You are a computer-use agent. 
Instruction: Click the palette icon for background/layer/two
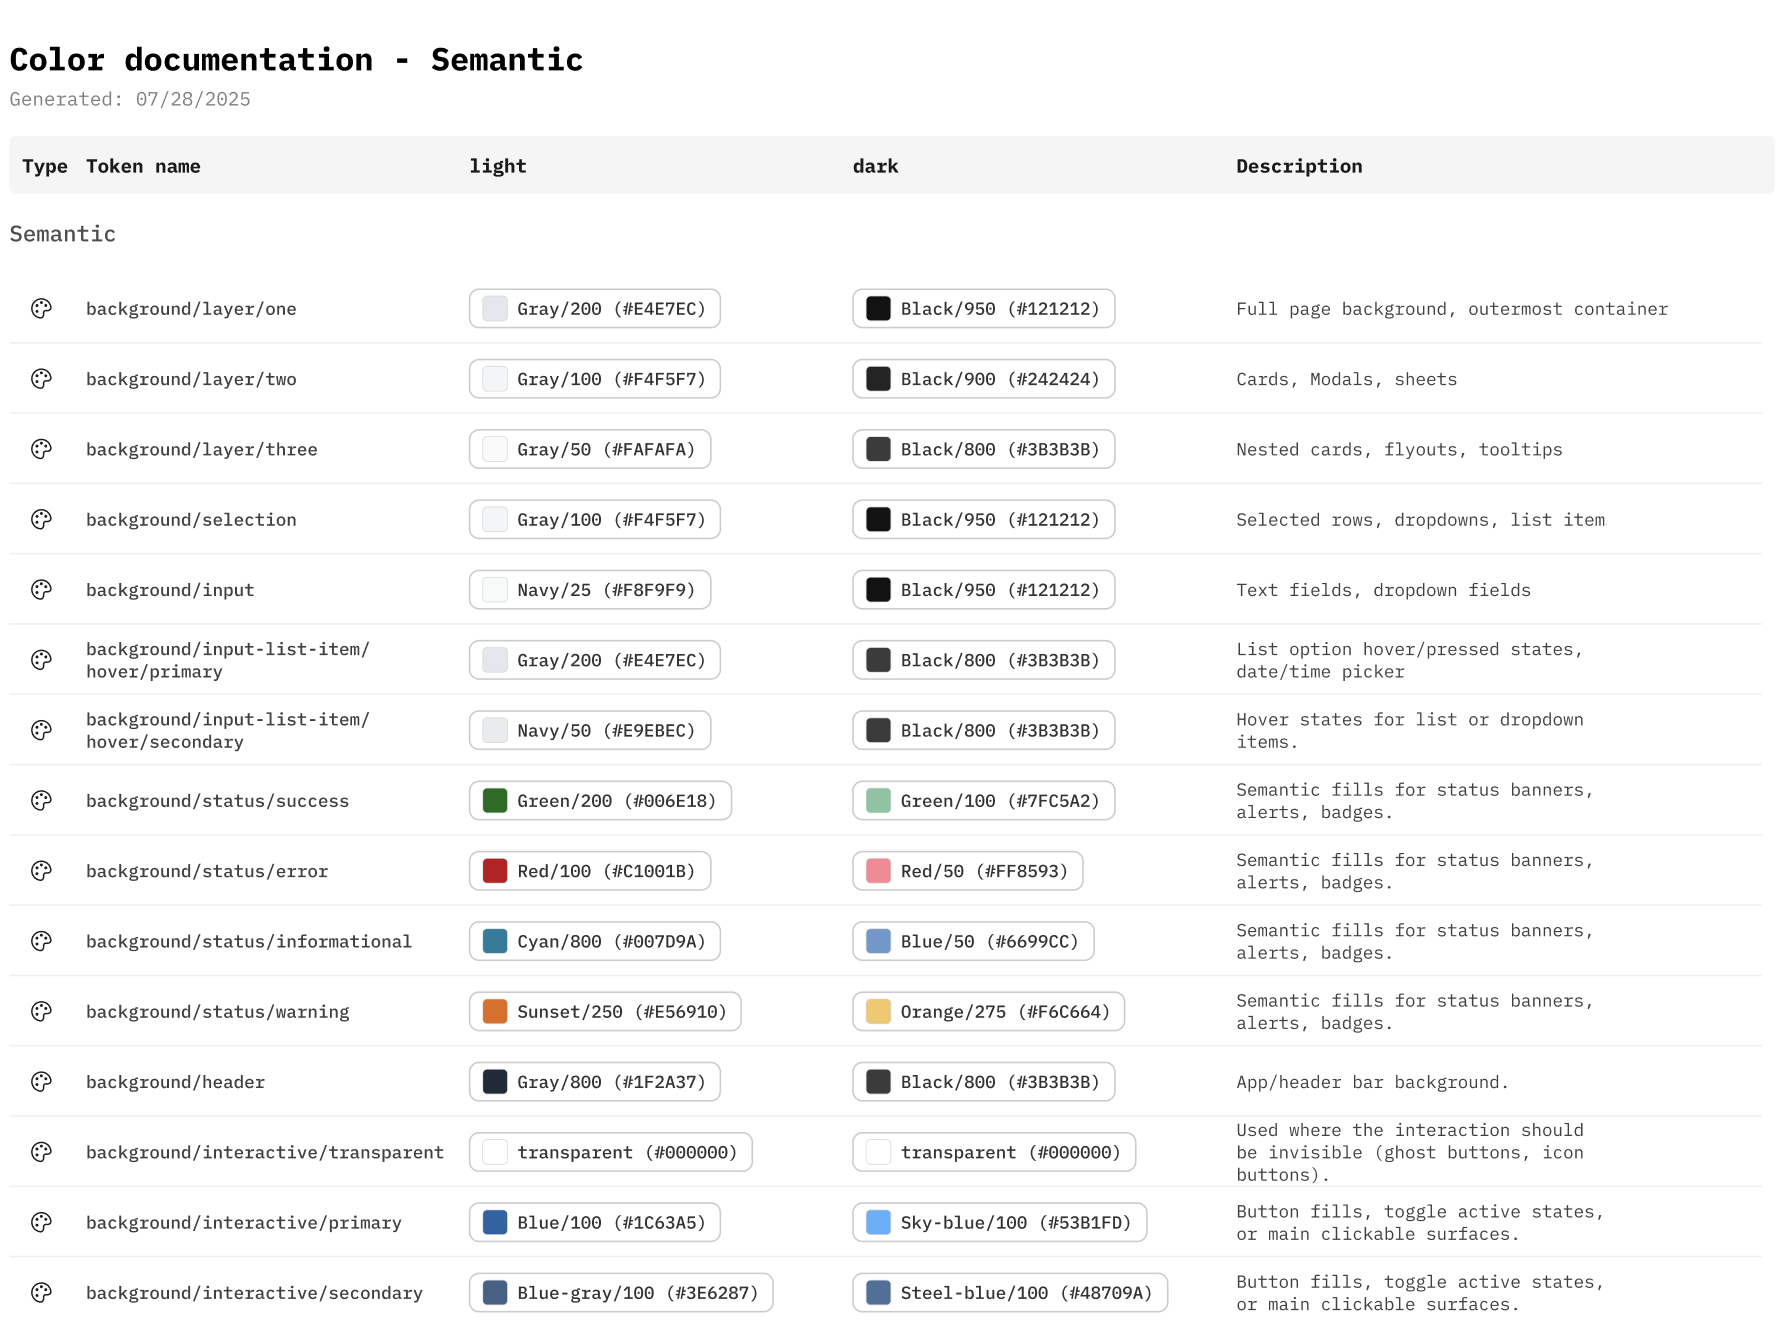point(41,379)
